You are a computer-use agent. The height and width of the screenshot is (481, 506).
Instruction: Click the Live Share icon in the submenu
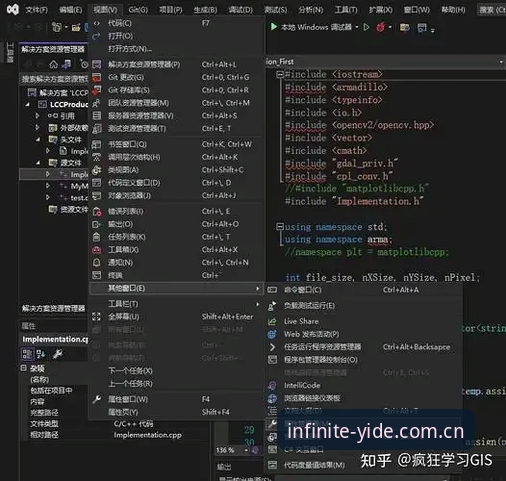(x=272, y=321)
